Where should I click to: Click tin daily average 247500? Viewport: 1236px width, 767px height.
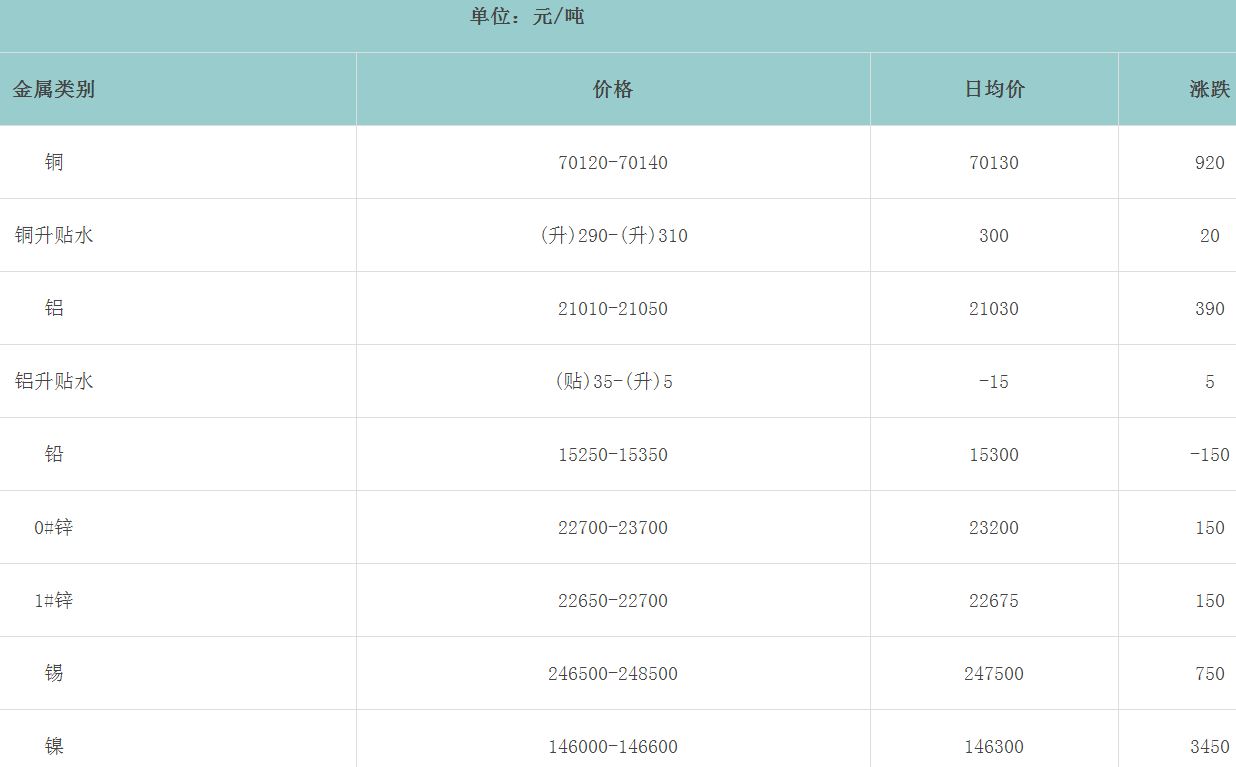point(994,674)
